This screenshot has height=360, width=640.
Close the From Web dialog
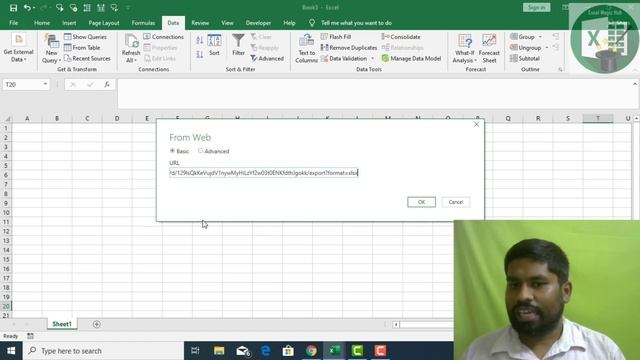coord(476,124)
